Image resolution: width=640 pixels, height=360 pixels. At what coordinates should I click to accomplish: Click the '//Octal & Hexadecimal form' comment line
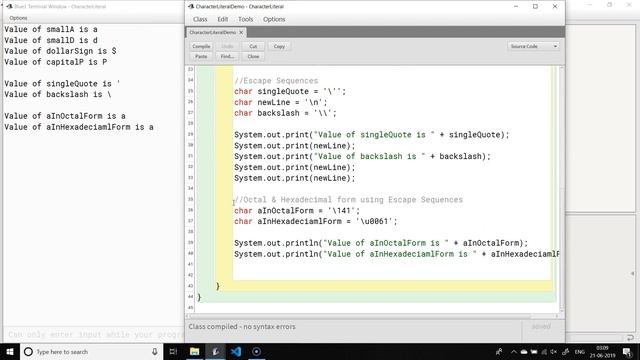[x=348, y=200]
